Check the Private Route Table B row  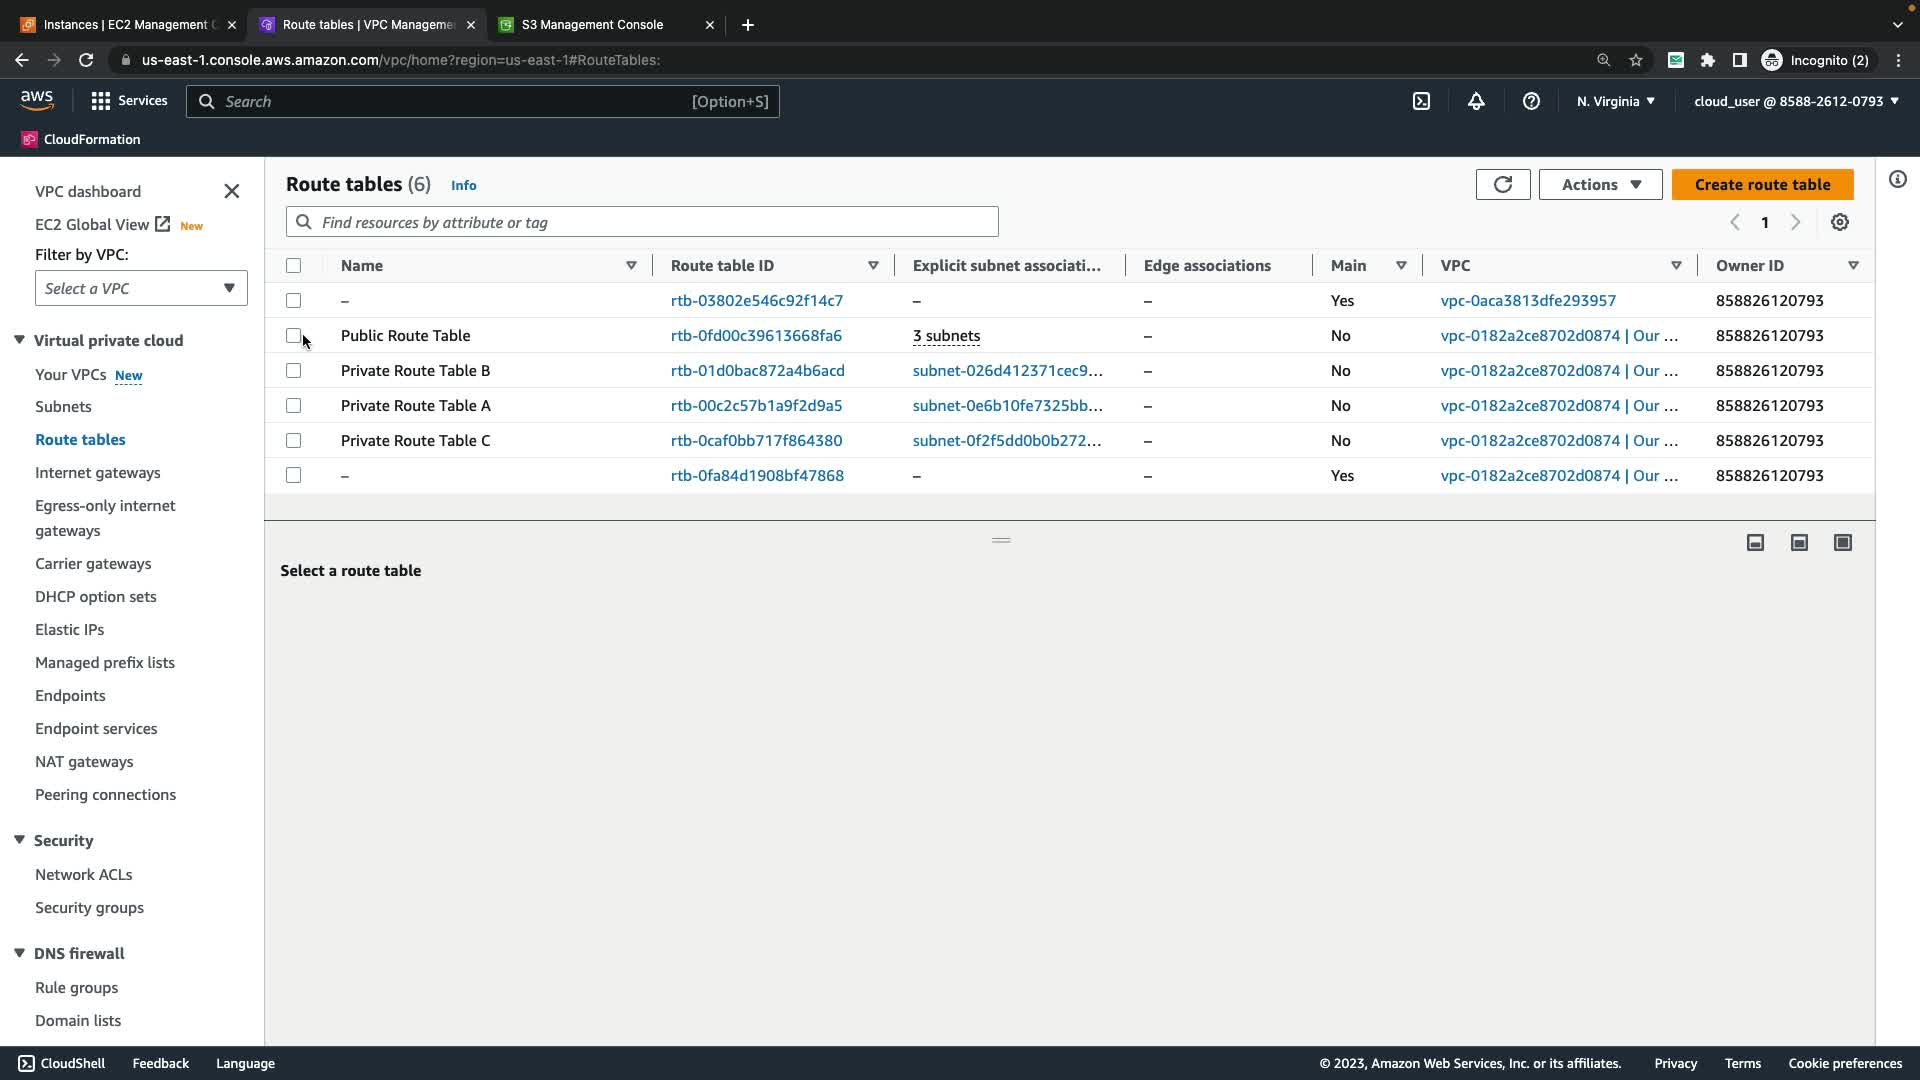(293, 370)
